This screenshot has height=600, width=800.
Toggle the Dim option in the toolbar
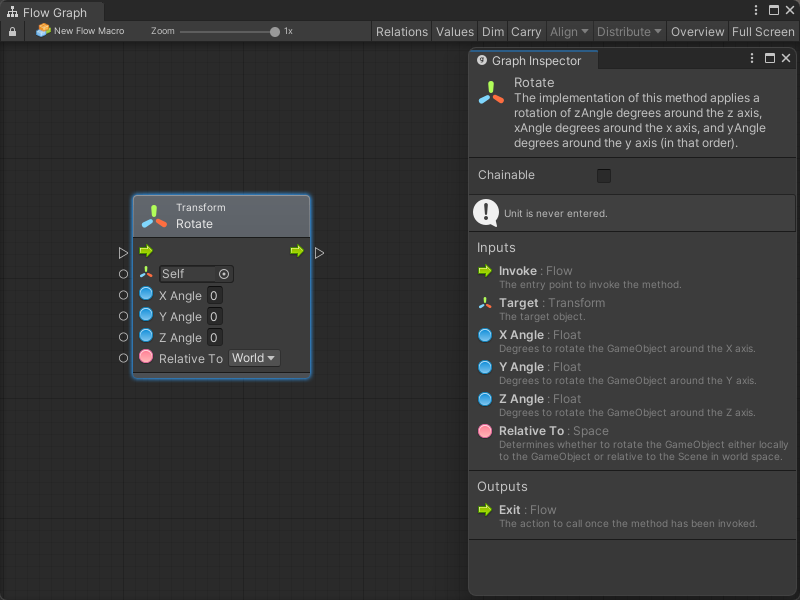pyautogui.click(x=493, y=32)
